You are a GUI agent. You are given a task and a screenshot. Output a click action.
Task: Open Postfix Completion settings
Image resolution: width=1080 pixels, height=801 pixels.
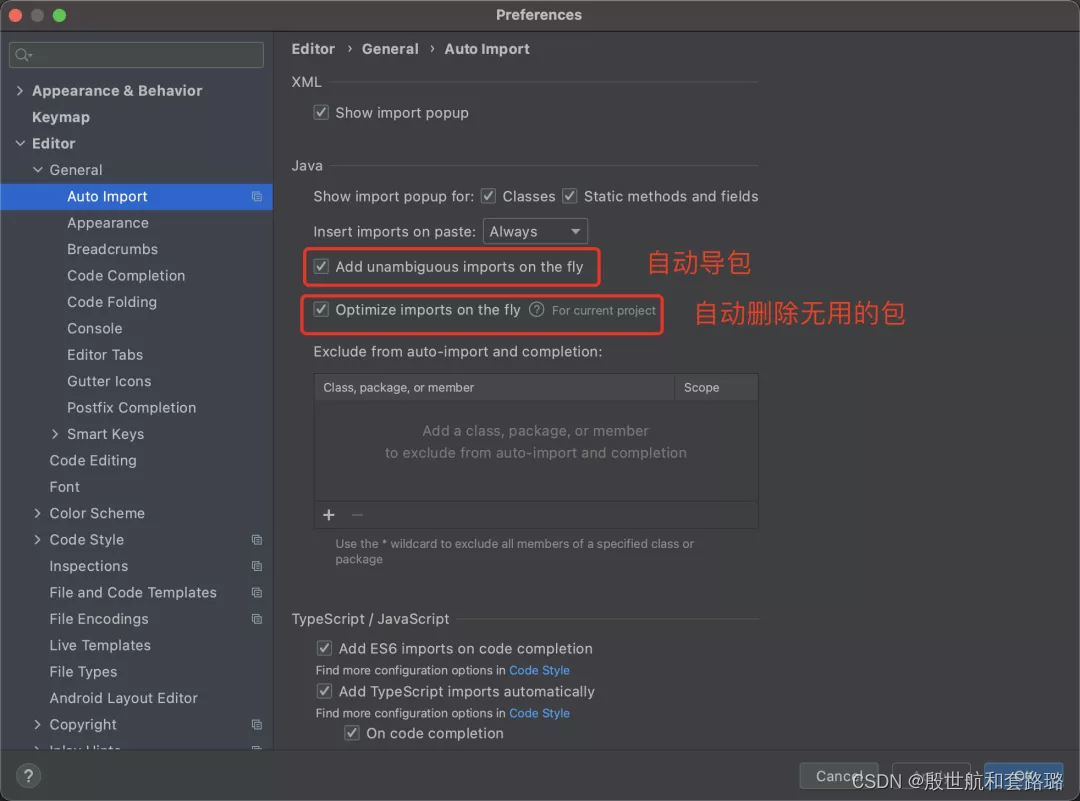(132, 408)
